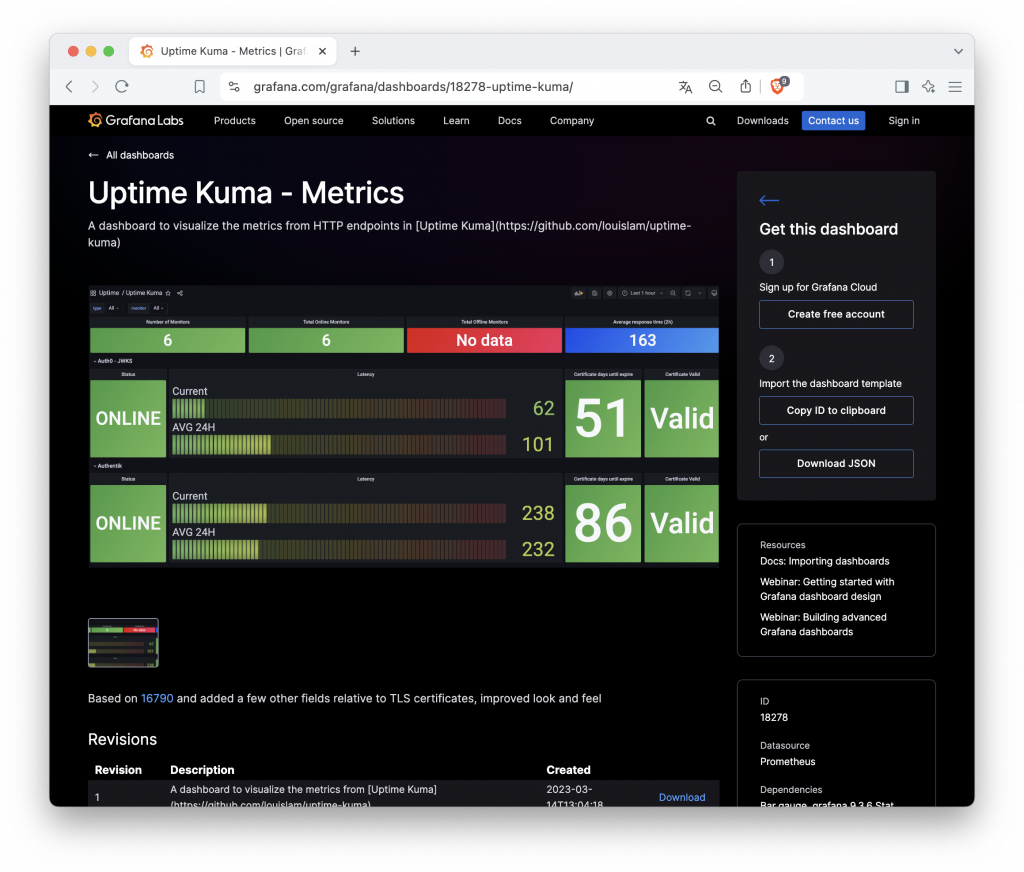Click the address bar URL field
Screen dimensions: 1024x872
click(413, 86)
